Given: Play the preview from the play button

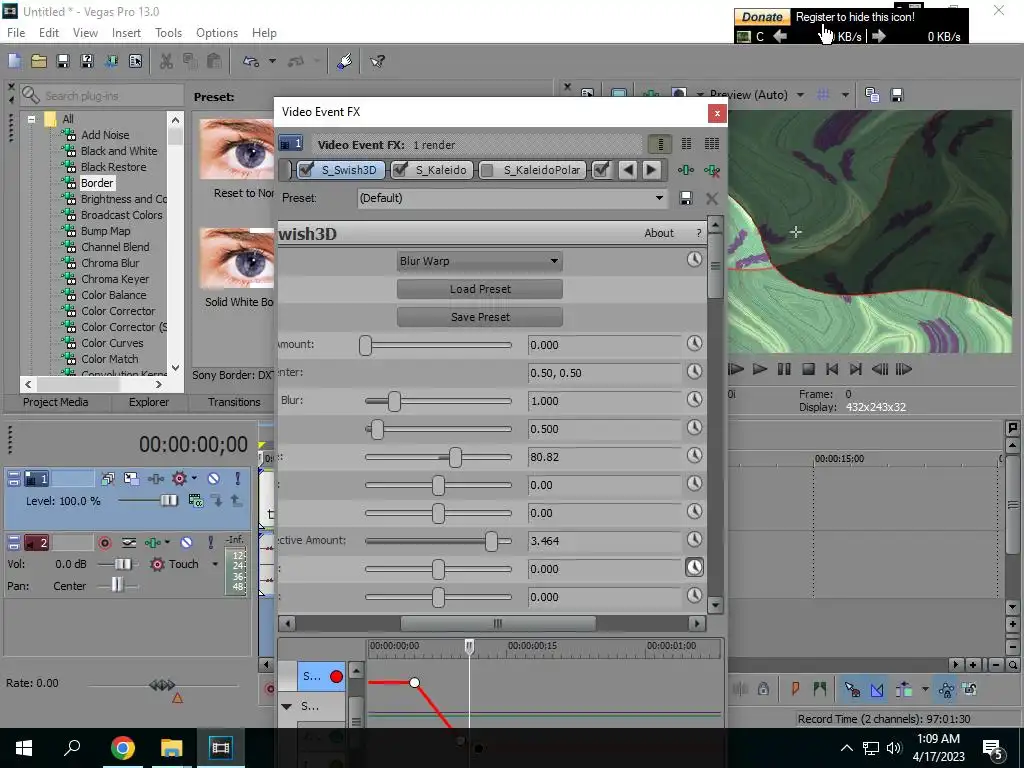Looking at the screenshot, I should (x=760, y=370).
